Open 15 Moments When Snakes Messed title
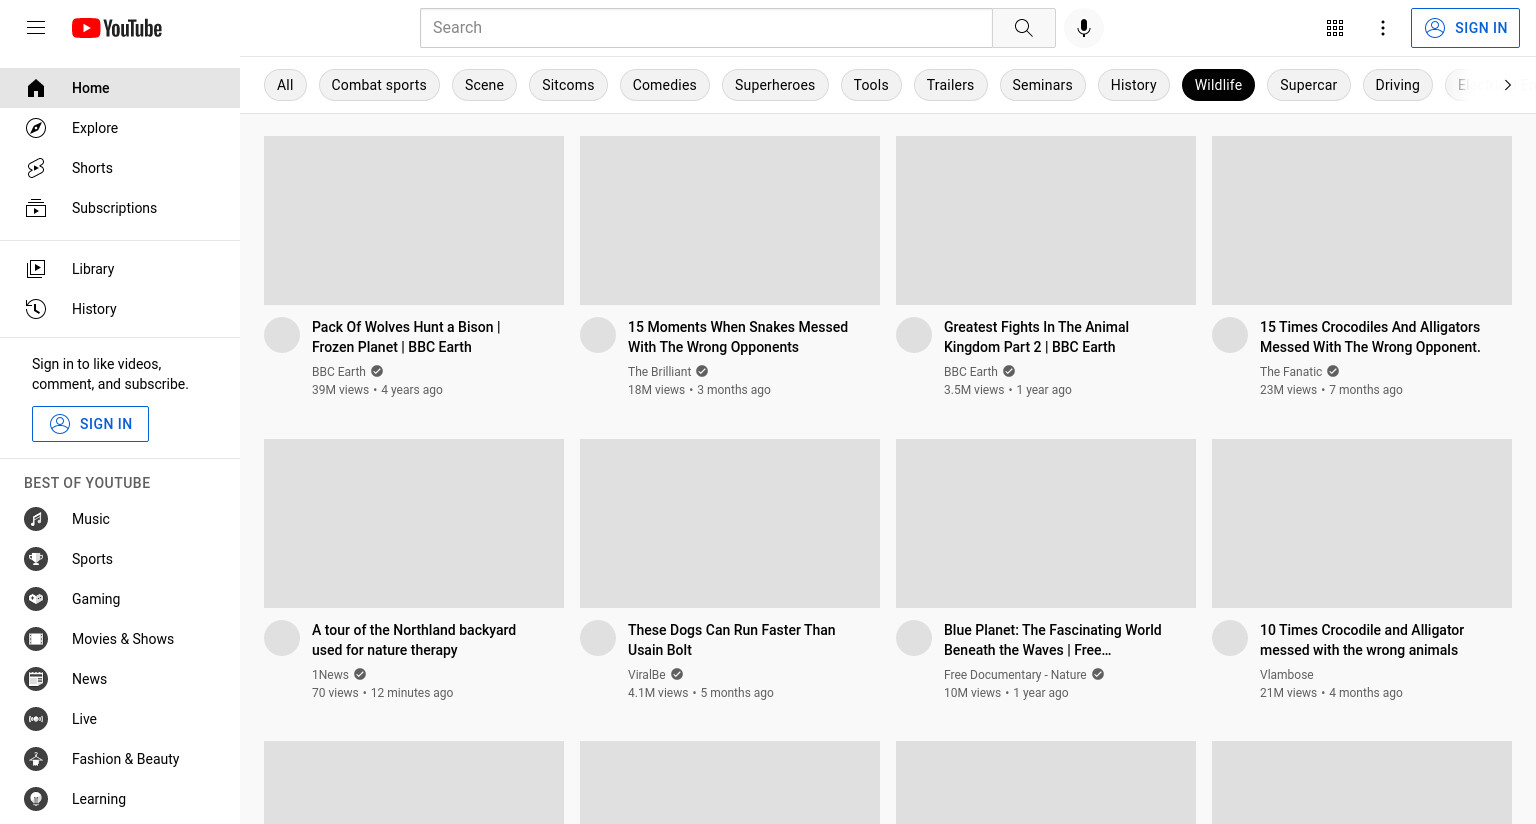Screen dimensions: 1536x824 pyautogui.click(x=738, y=337)
